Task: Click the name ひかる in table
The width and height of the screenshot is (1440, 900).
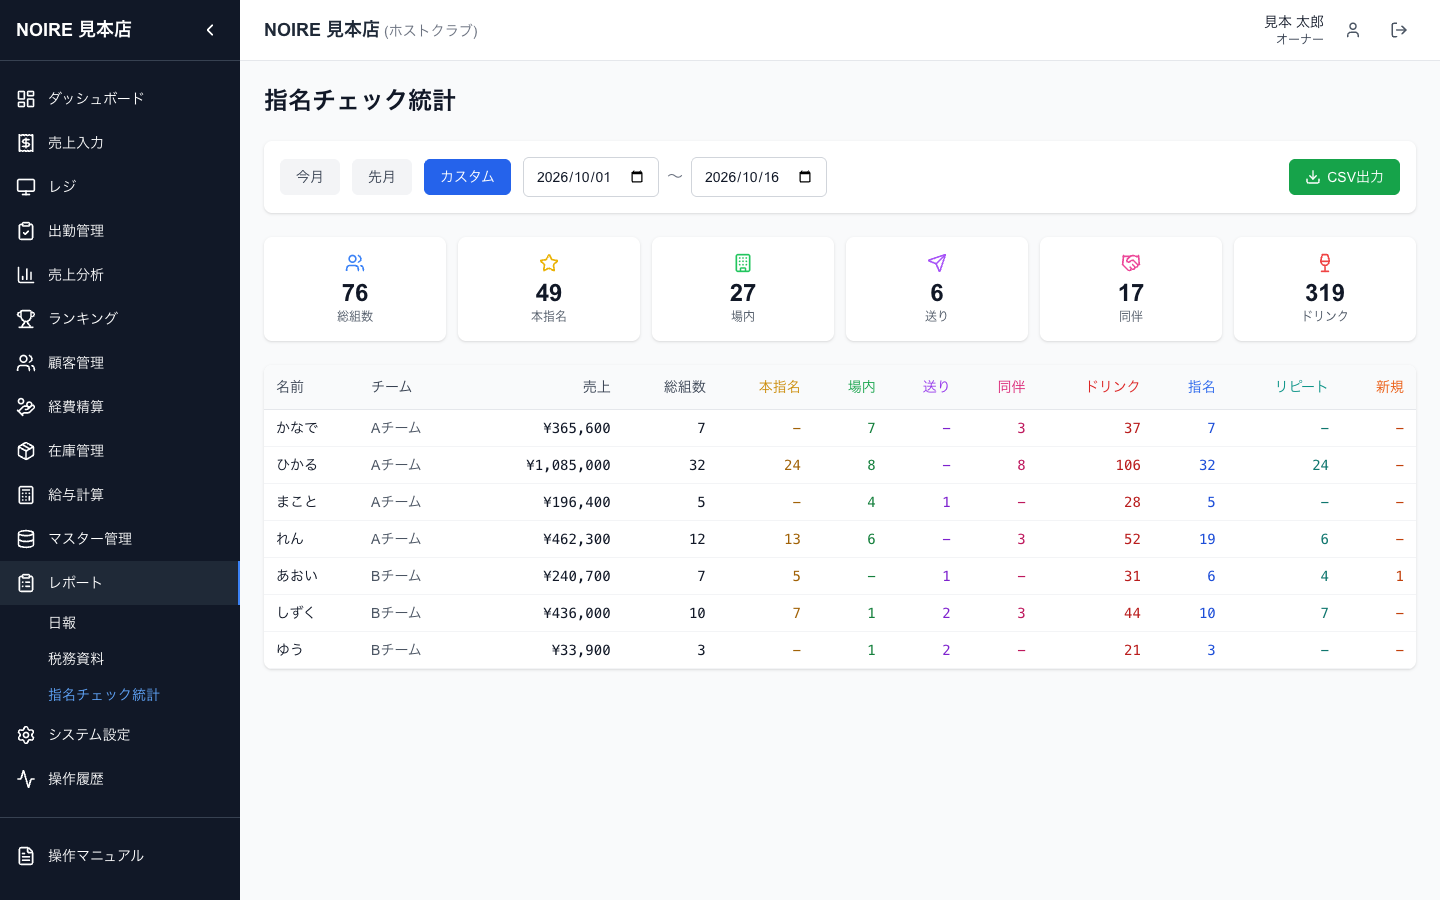Action: click(x=297, y=465)
